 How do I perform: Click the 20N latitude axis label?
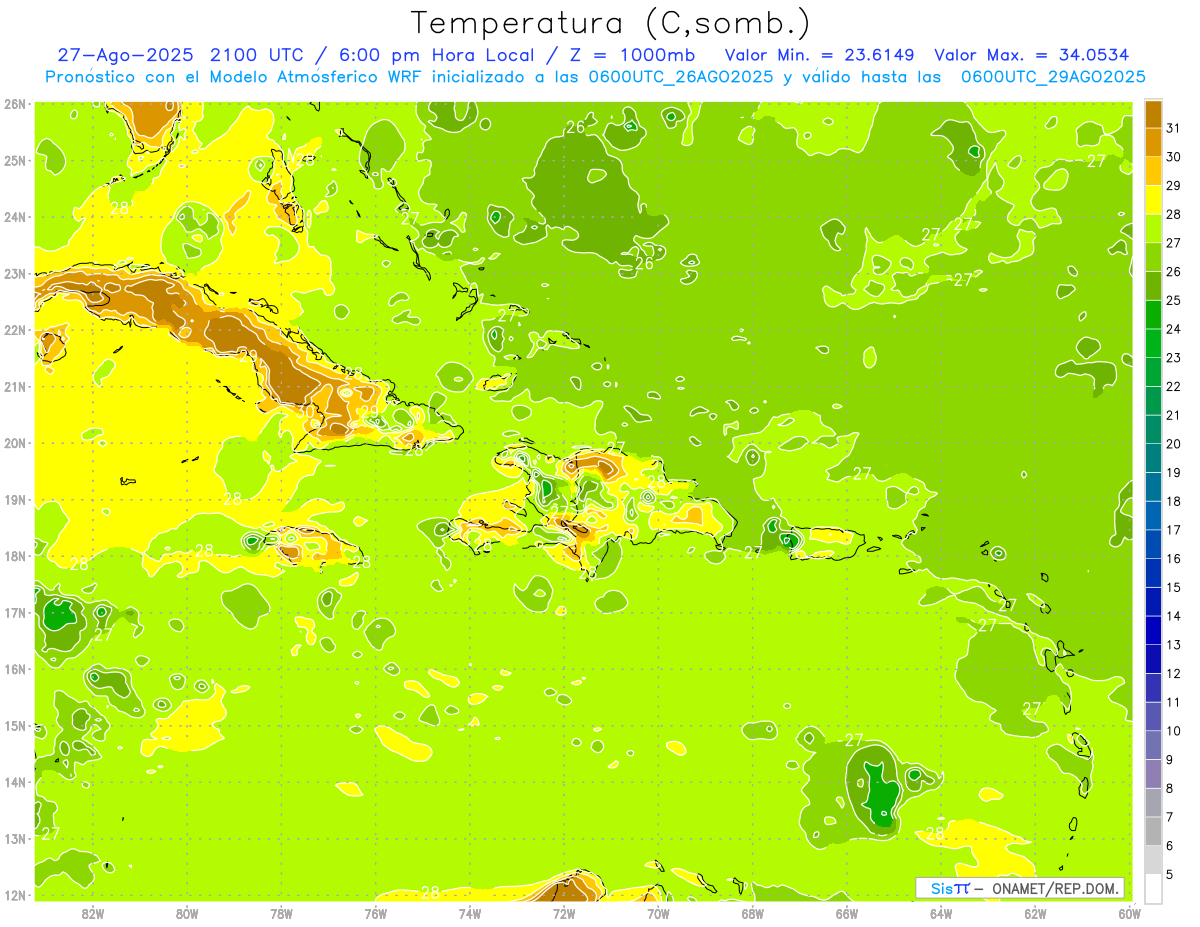15,443
